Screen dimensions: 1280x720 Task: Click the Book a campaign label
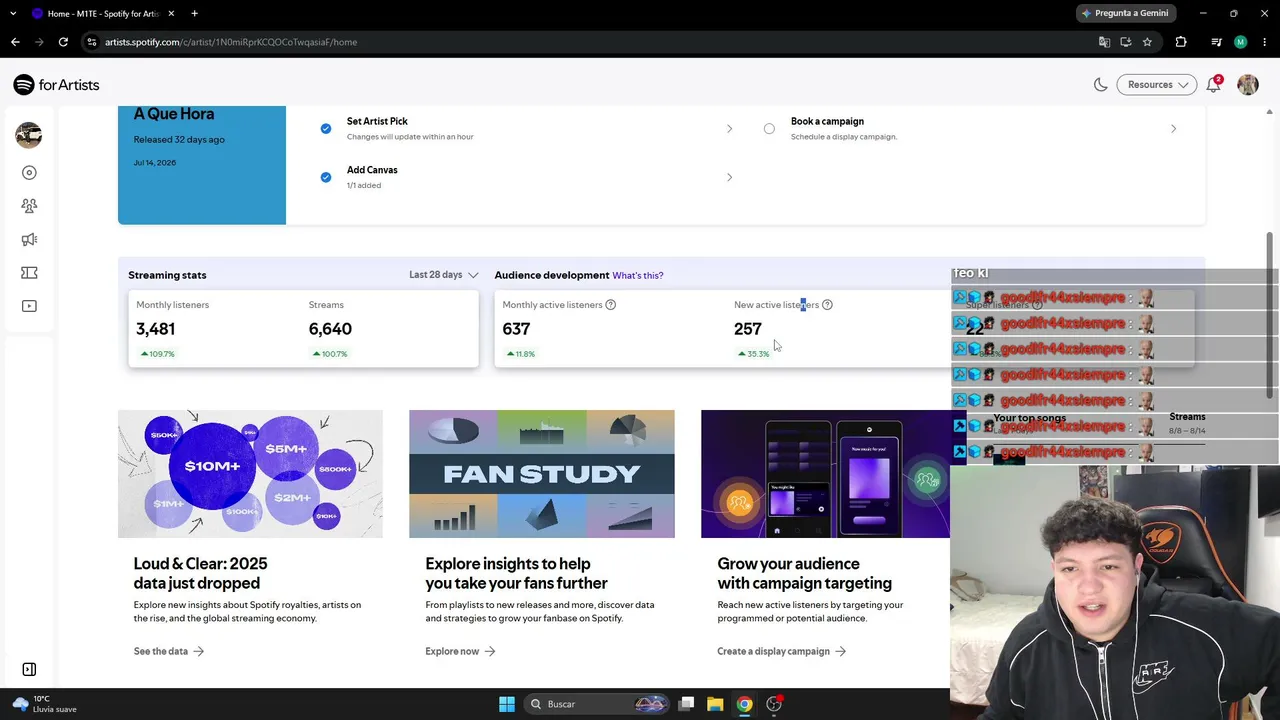[827, 121]
